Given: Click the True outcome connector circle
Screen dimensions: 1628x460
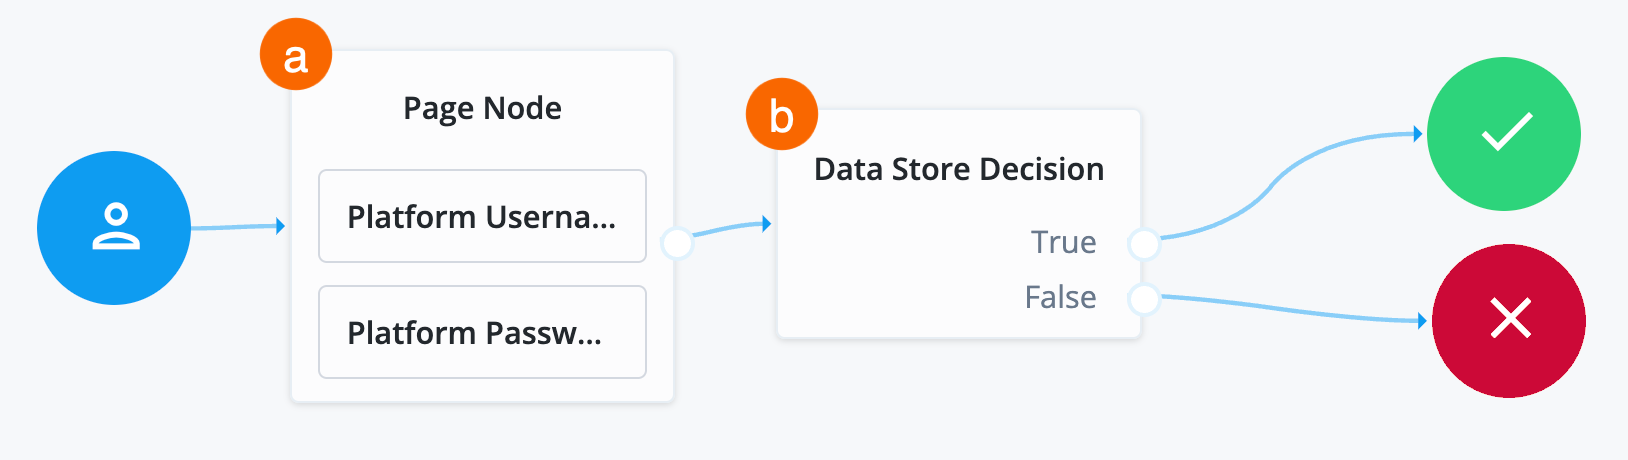Looking at the screenshot, I should point(1143,242).
